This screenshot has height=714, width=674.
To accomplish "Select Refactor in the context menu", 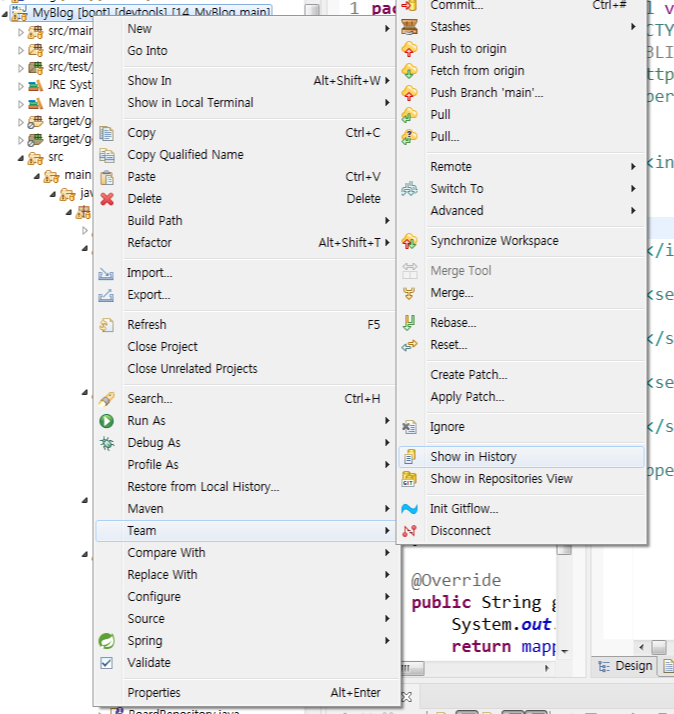I will pyautogui.click(x=149, y=243).
